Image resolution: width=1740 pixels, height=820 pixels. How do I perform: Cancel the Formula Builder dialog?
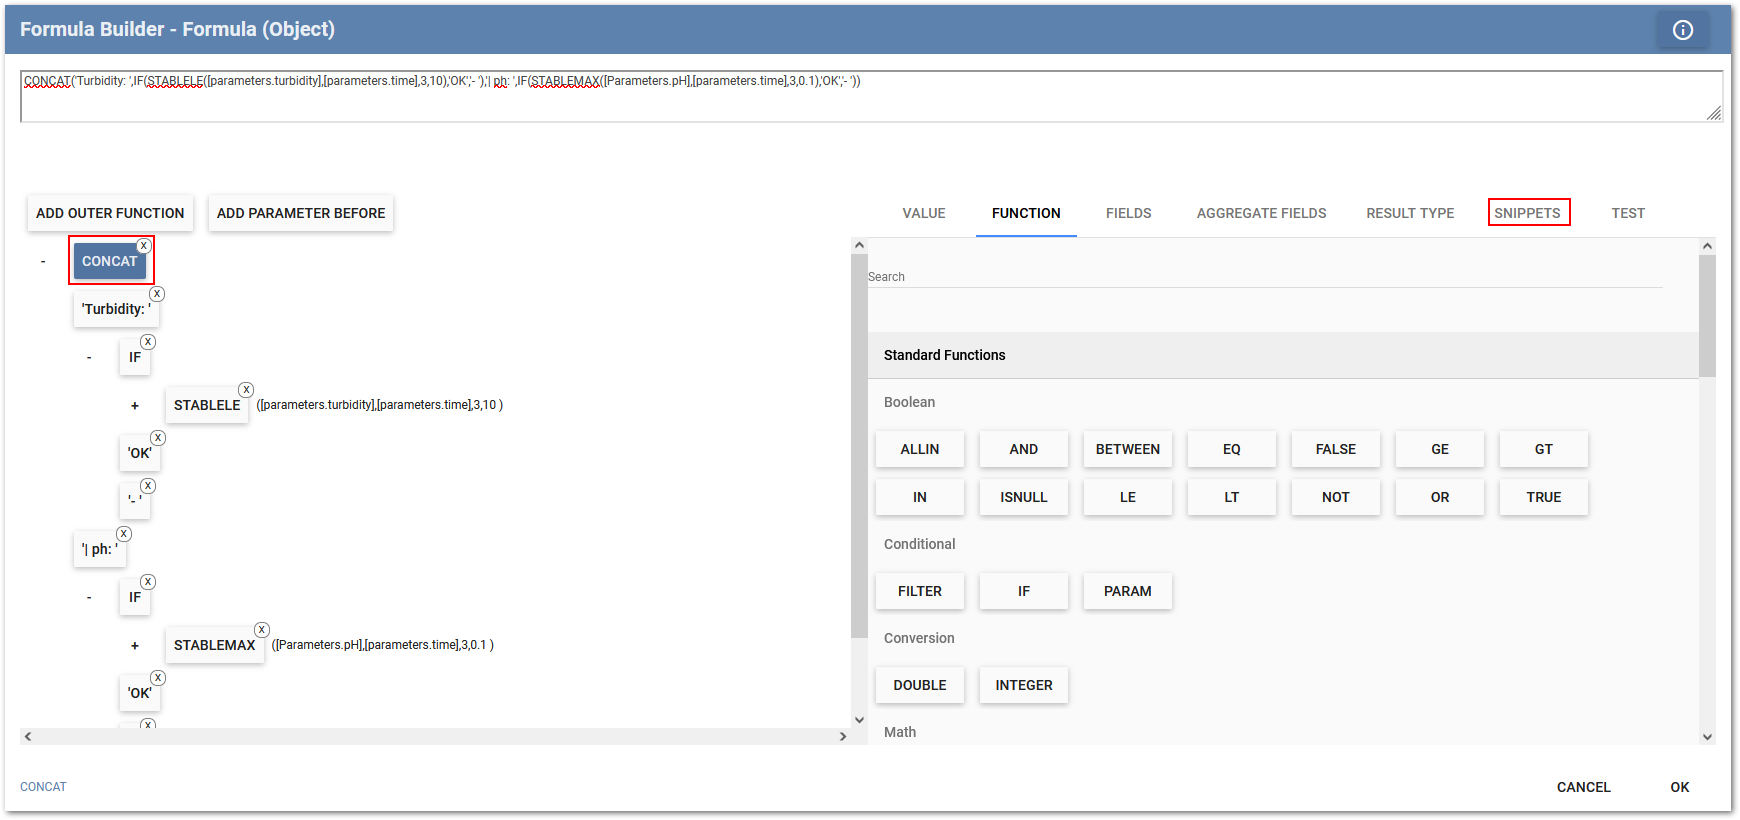[1583, 787]
